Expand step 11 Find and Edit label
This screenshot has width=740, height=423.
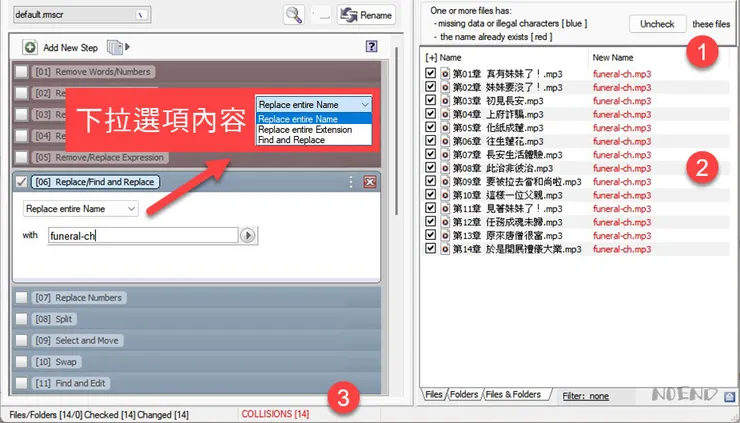[71, 383]
